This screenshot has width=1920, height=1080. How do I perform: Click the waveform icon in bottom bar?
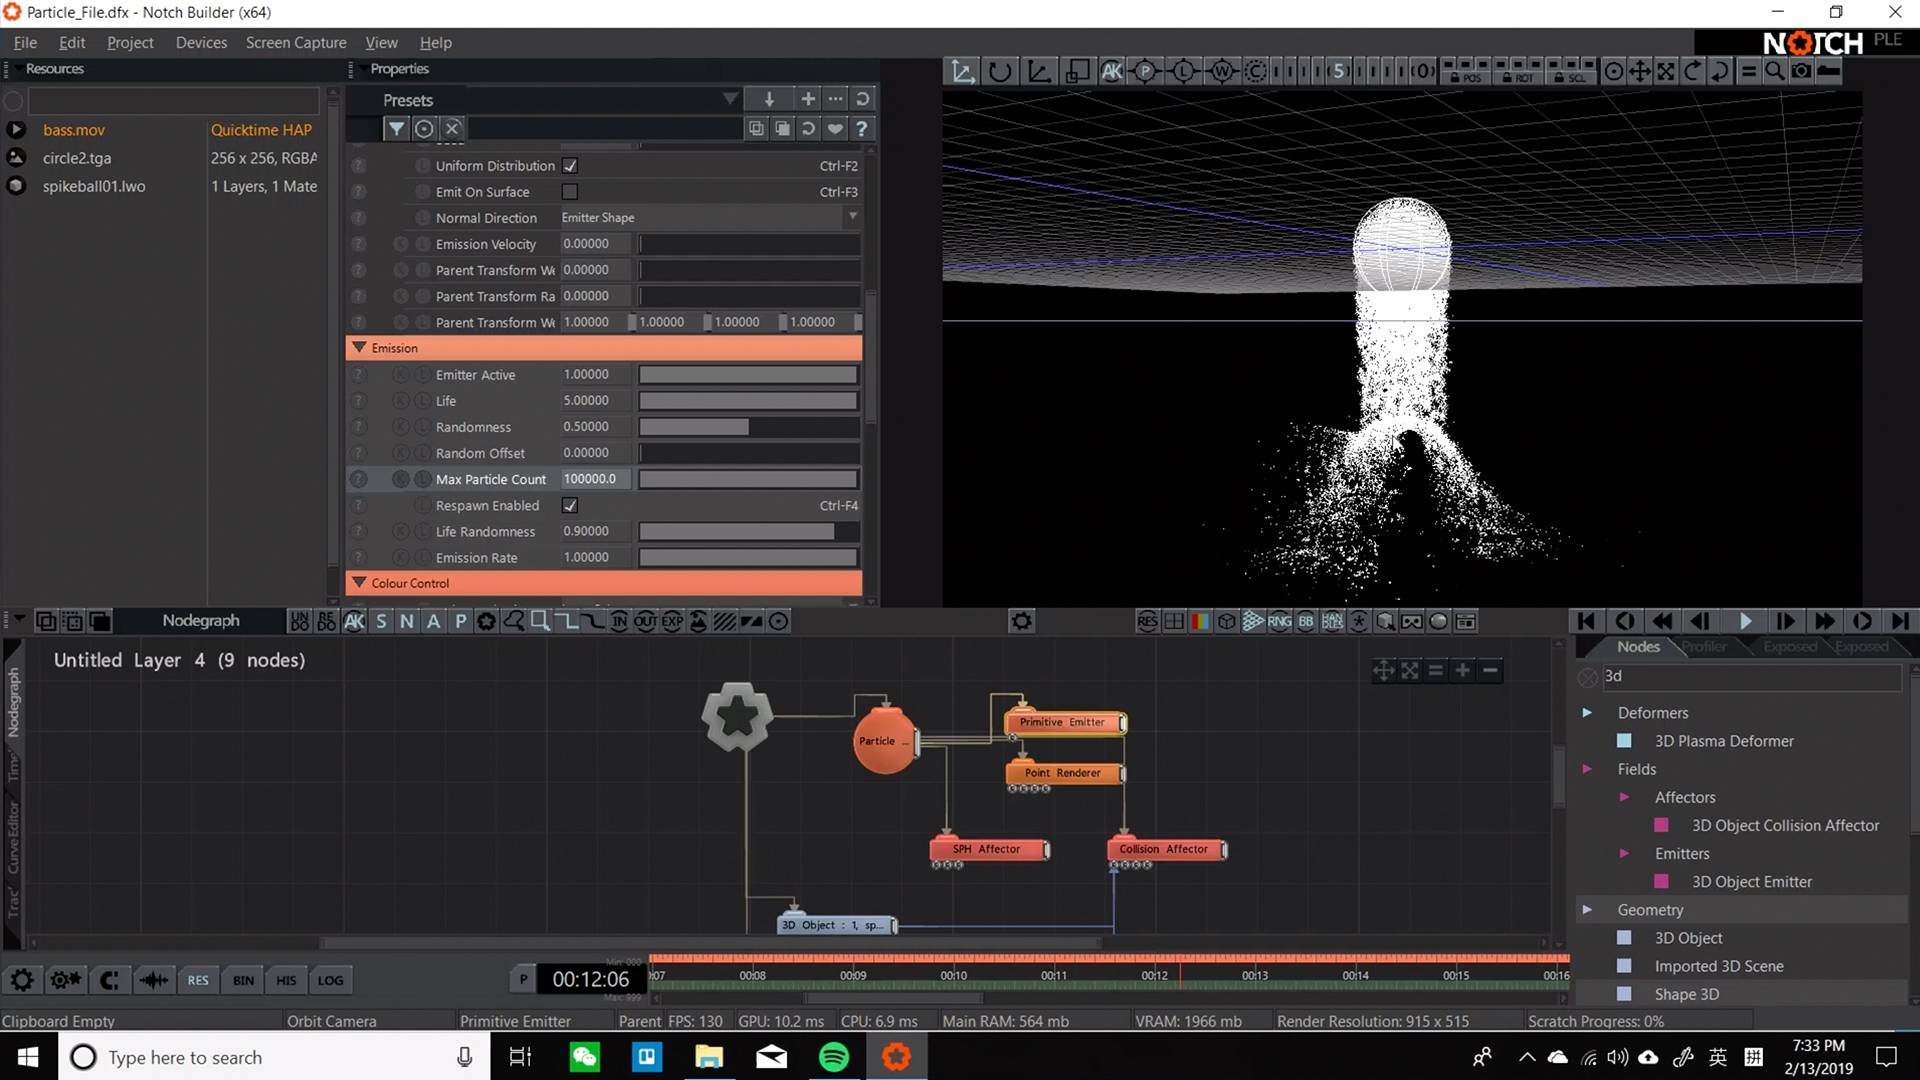pyautogui.click(x=153, y=980)
